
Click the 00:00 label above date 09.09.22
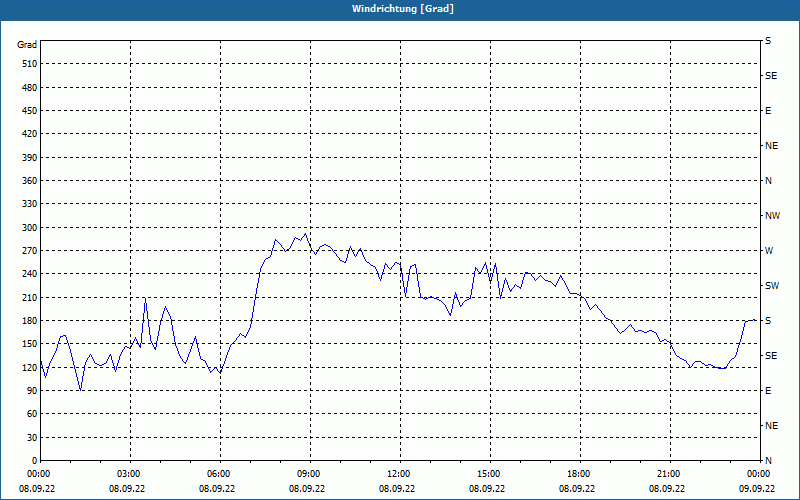click(x=760, y=474)
